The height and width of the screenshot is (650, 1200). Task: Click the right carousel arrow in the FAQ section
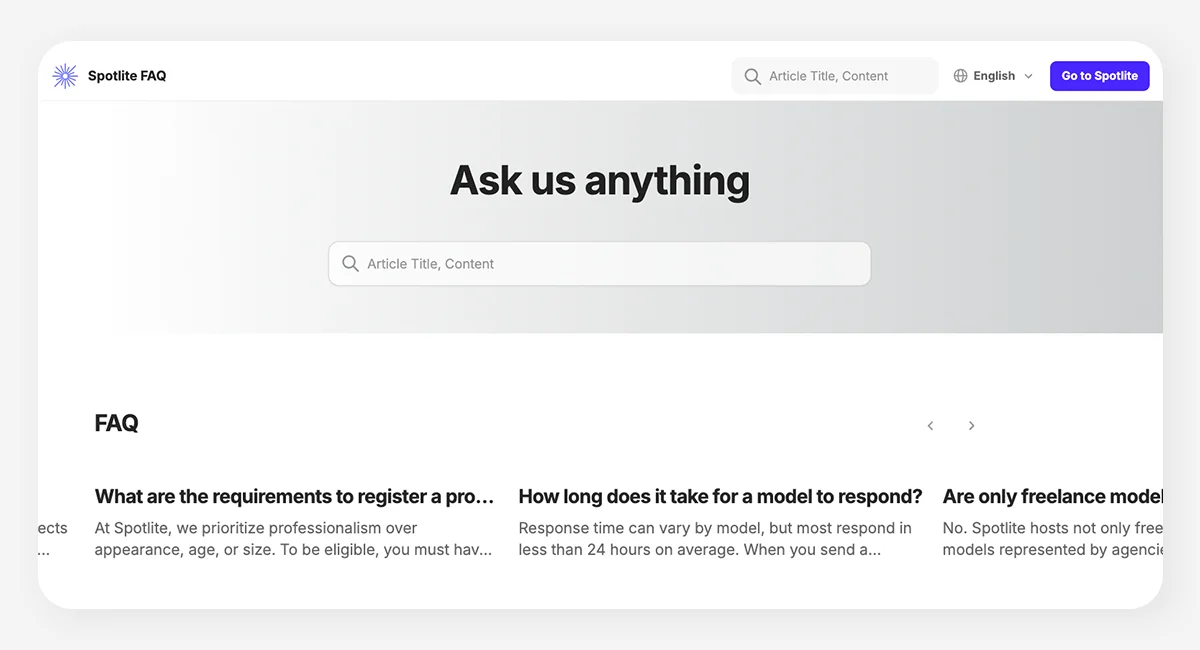coord(971,425)
